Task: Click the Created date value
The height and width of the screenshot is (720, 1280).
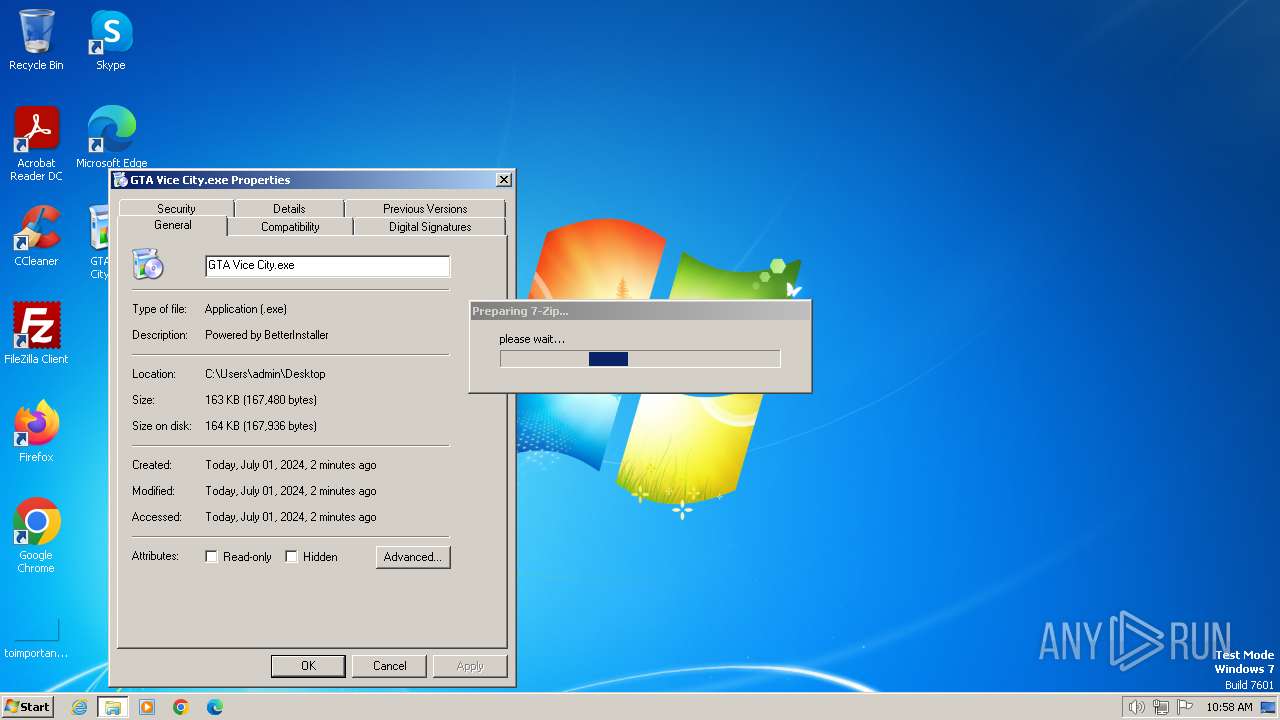Action: pyautogui.click(x=291, y=465)
